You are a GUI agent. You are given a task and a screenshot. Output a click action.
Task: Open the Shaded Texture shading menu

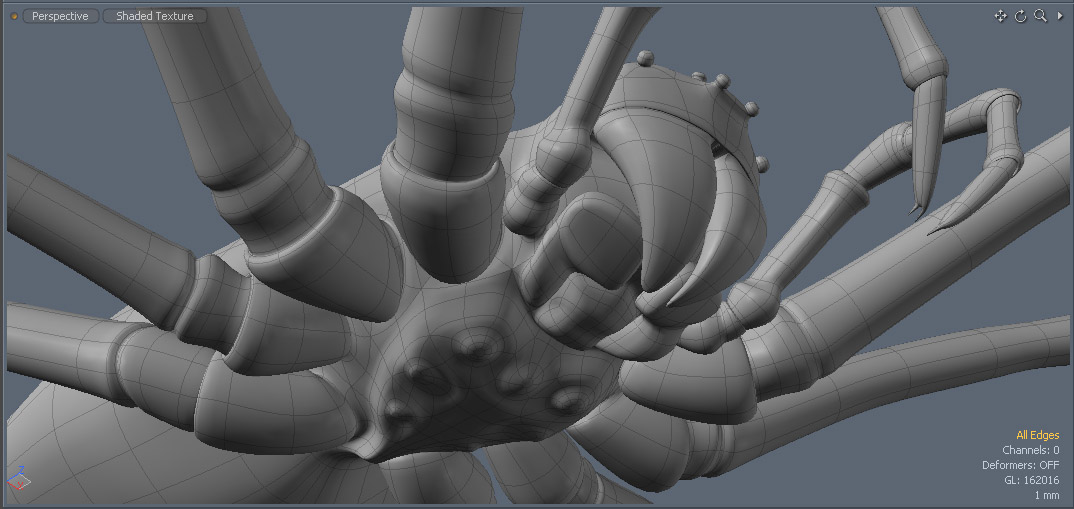coord(155,16)
